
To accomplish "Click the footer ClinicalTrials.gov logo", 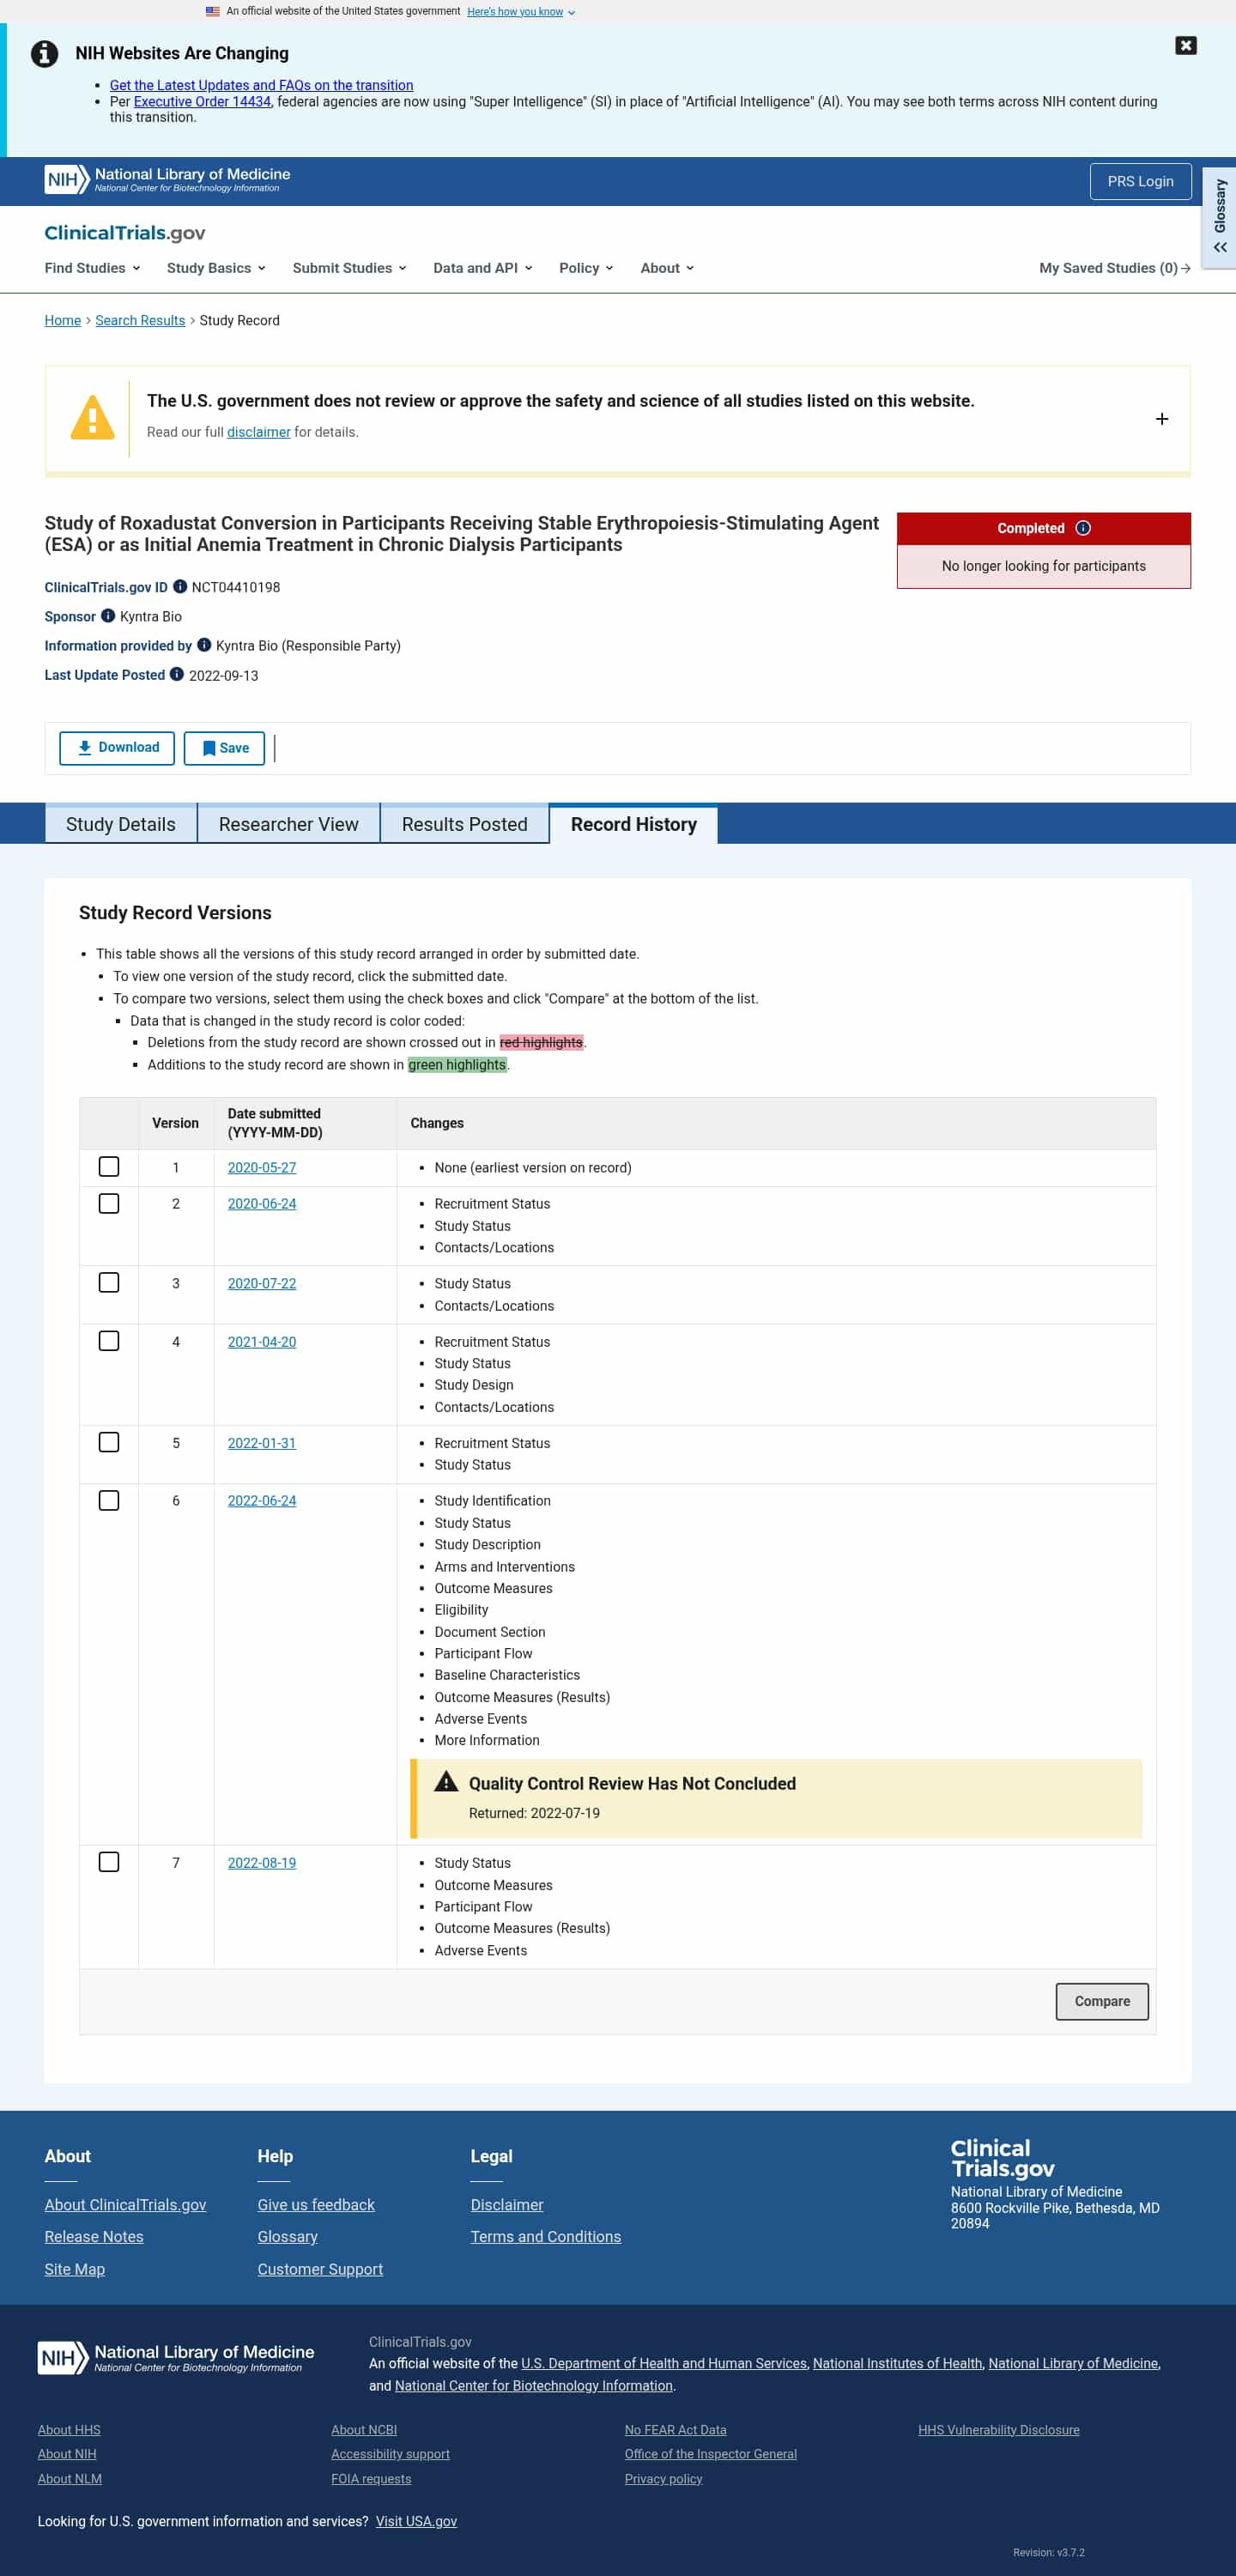I will (1002, 2158).
